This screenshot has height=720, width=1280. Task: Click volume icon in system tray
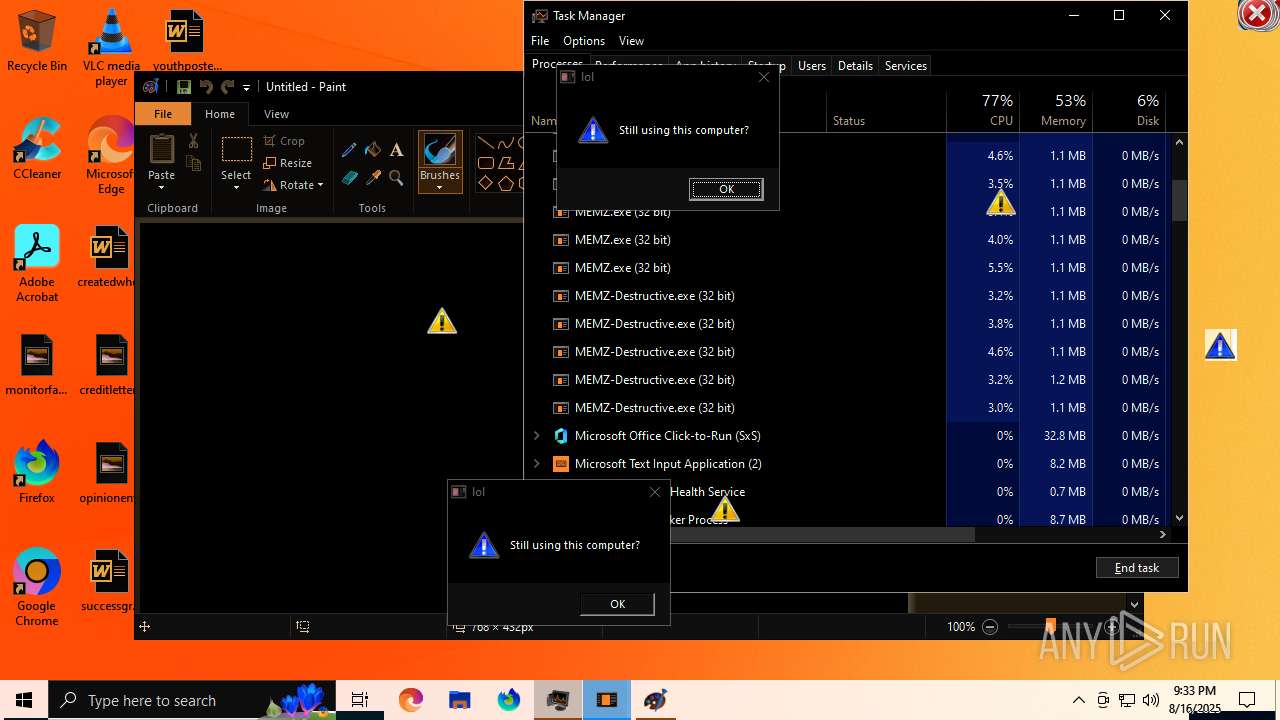1150,700
